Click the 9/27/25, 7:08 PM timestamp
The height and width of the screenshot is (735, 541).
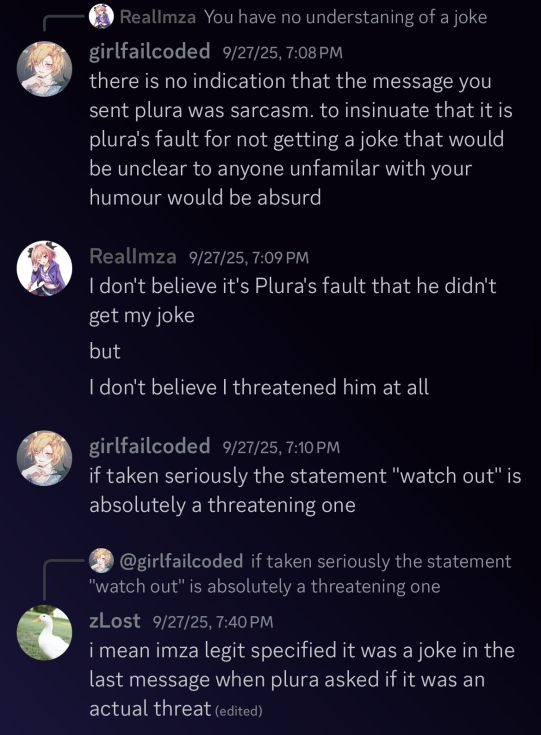pos(283,52)
